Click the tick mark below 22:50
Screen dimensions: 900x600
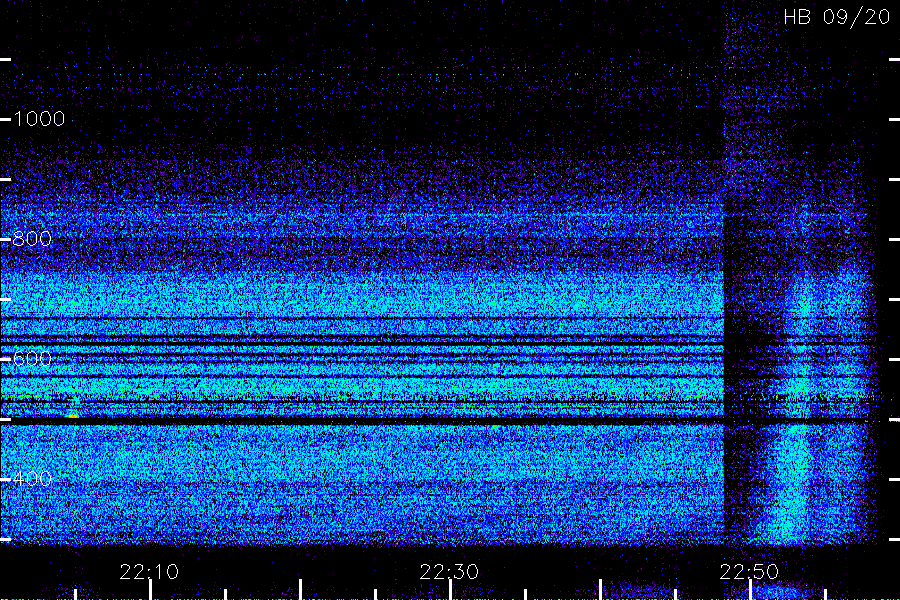click(x=750, y=590)
